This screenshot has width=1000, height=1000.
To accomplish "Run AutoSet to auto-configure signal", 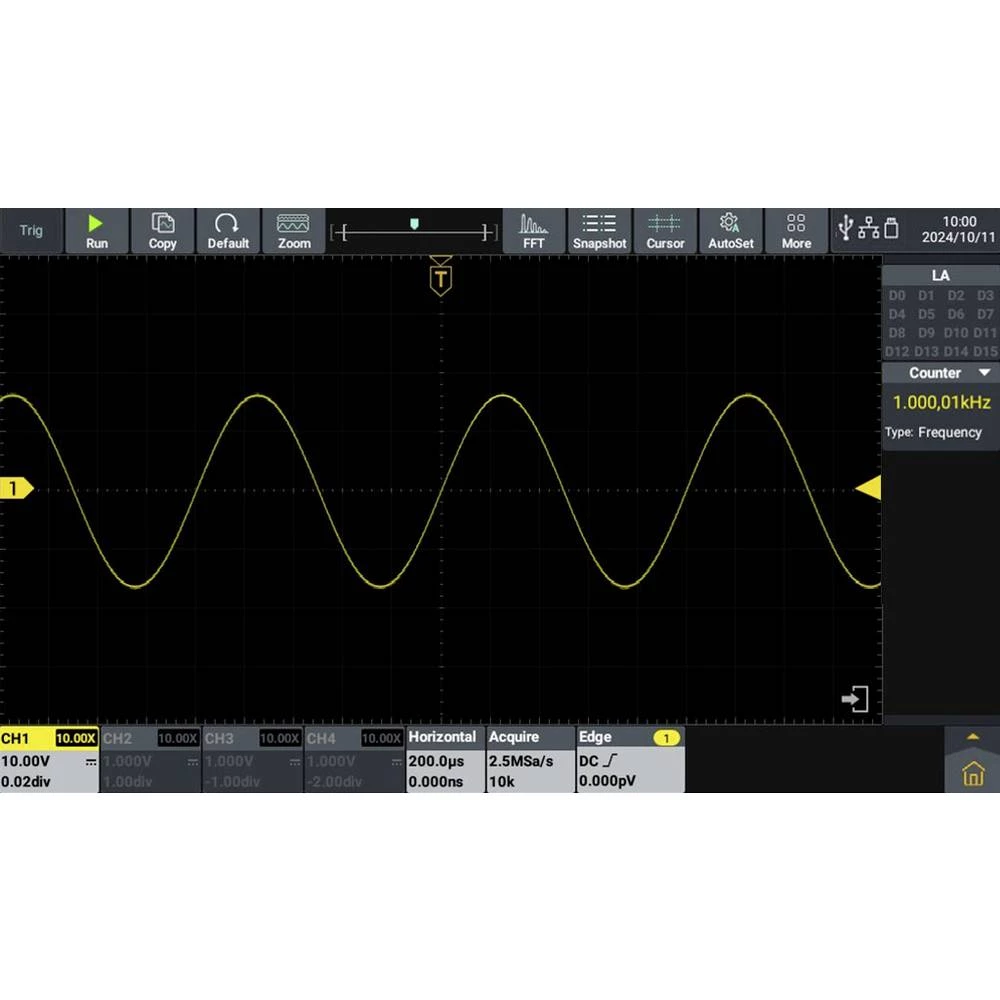I will point(731,231).
